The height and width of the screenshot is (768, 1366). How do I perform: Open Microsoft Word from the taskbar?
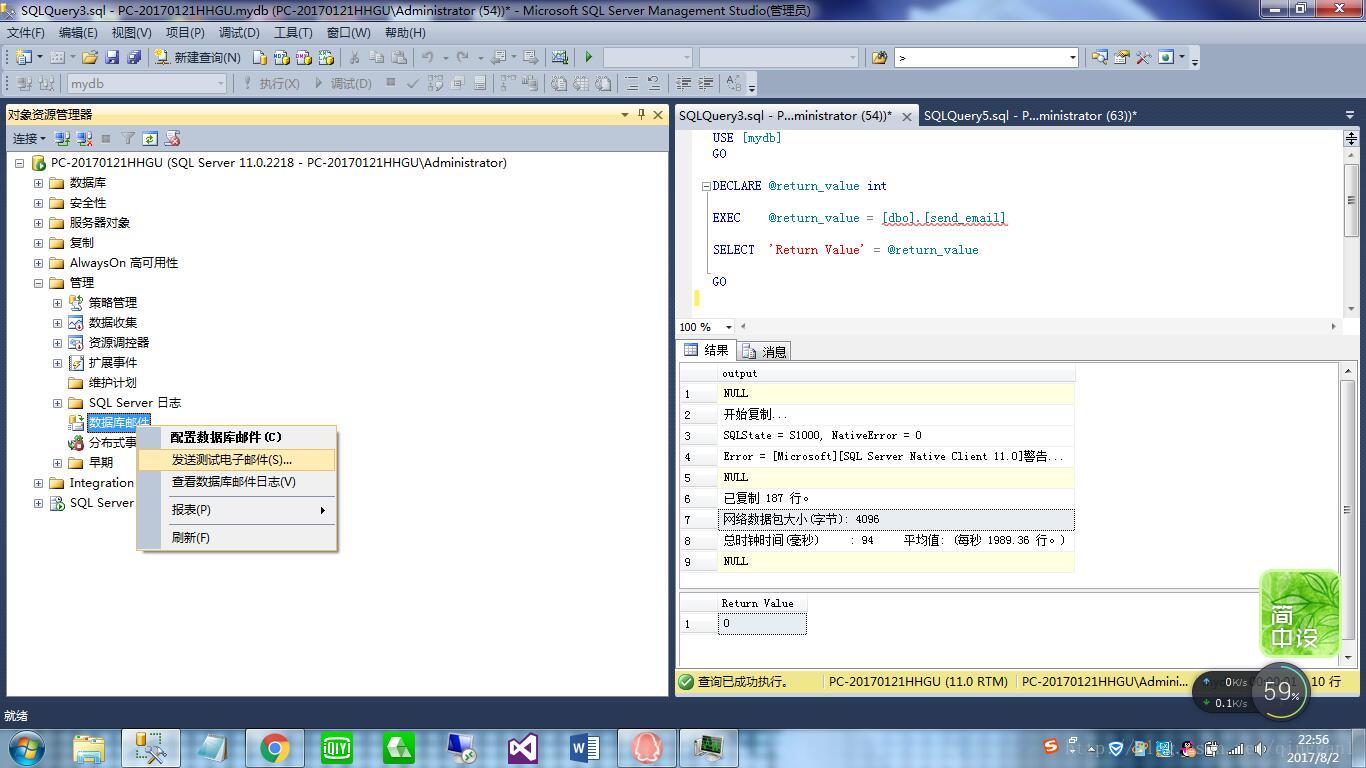[x=584, y=748]
